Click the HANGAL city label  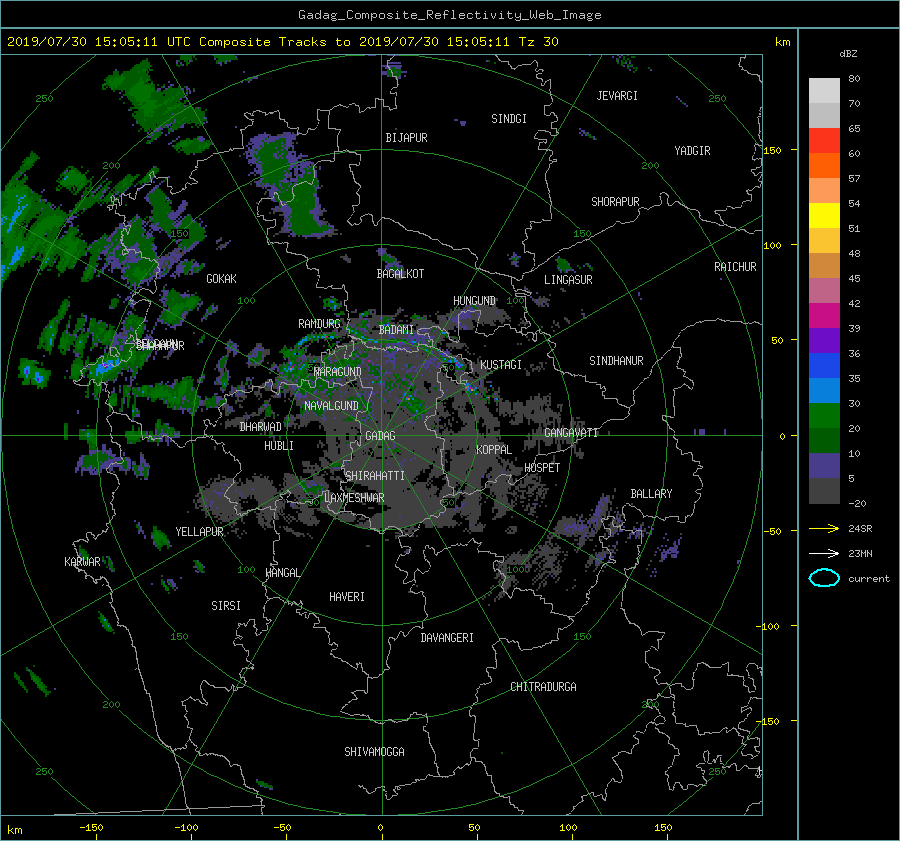click(x=282, y=573)
